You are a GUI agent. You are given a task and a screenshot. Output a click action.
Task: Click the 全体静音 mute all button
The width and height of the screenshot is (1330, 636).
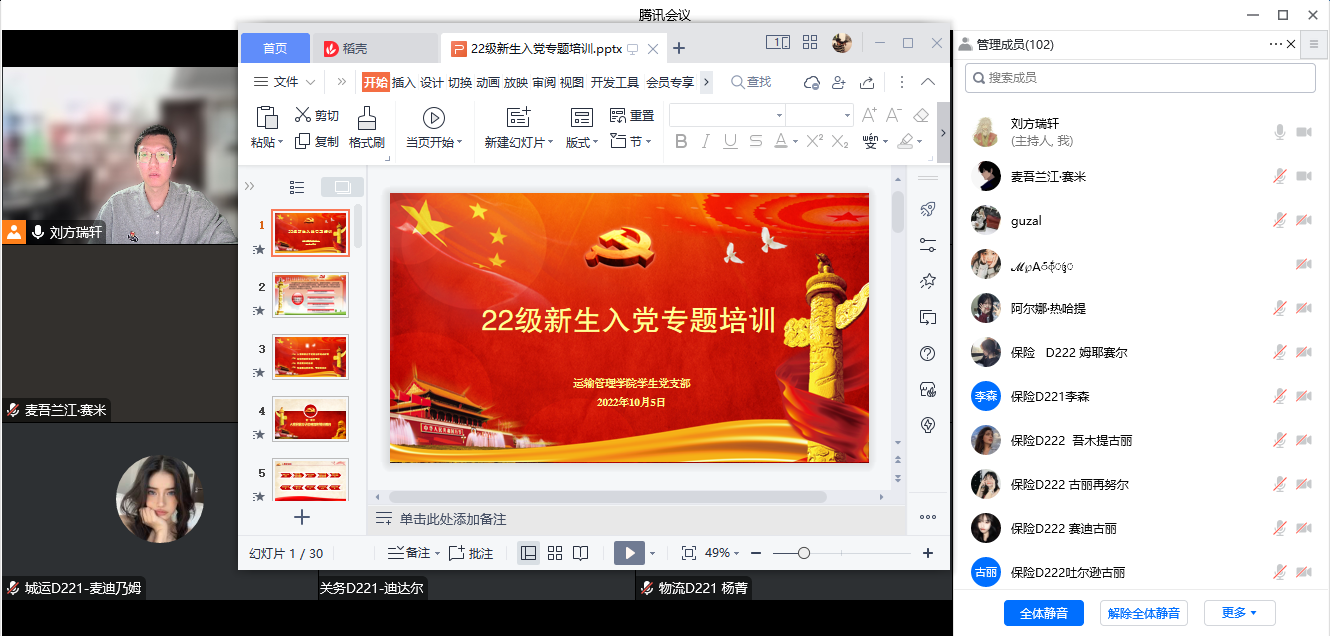pyautogui.click(x=1043, y=613)
